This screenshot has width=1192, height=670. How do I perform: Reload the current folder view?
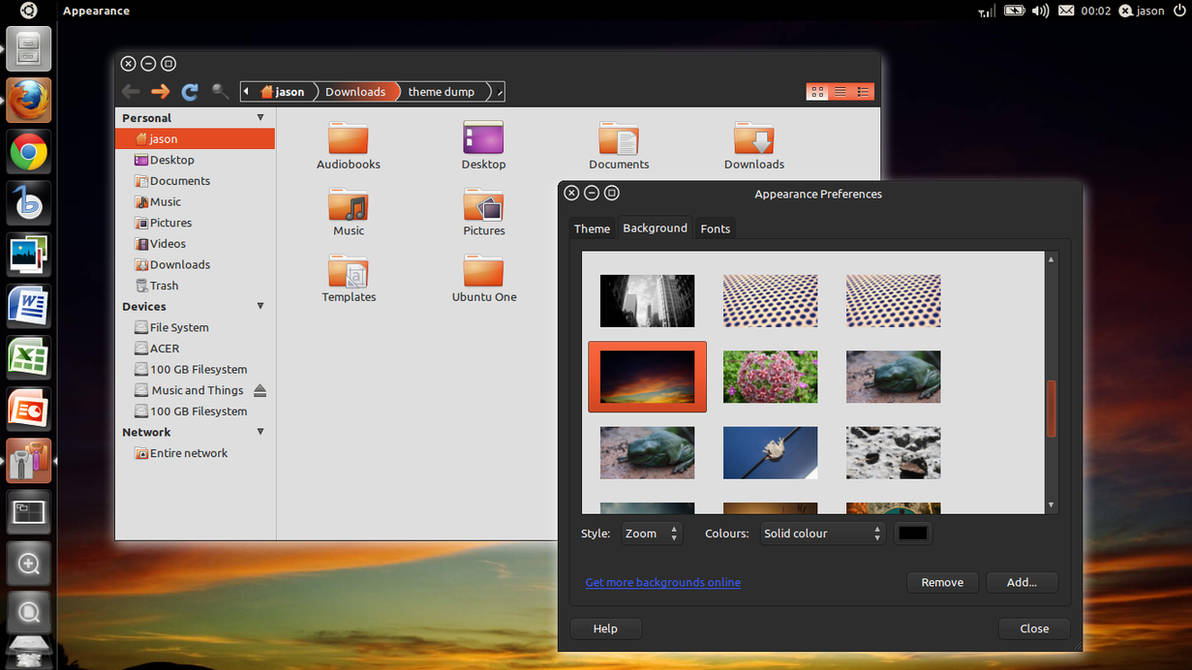(x=190, y=92)
